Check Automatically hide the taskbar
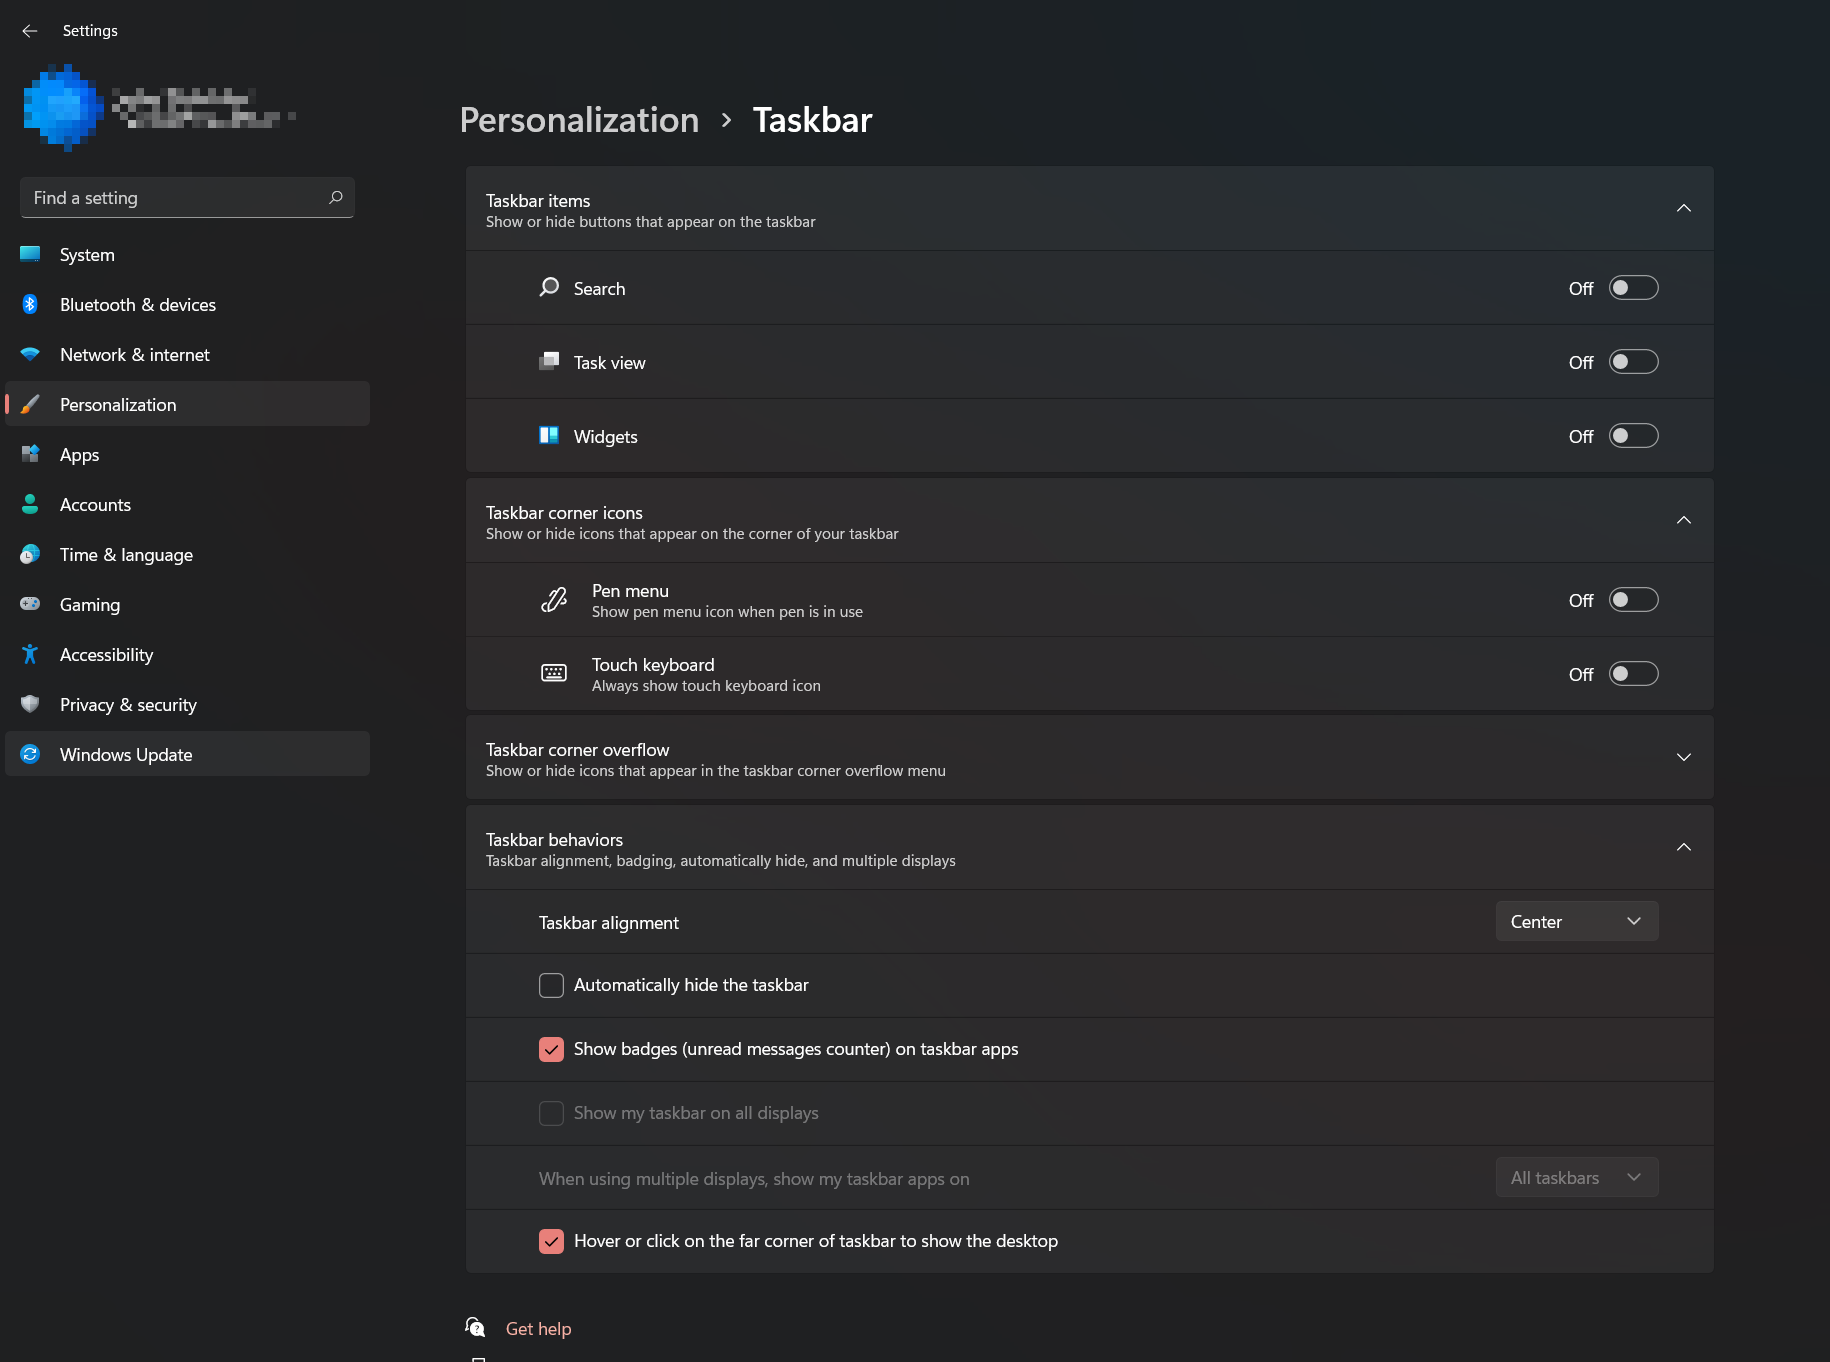The image size is (1830, 1362). click(x=551, y=985)
